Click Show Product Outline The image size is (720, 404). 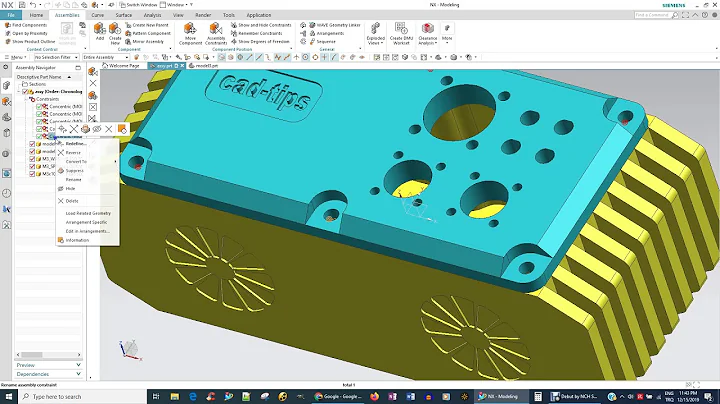[30, 41]
